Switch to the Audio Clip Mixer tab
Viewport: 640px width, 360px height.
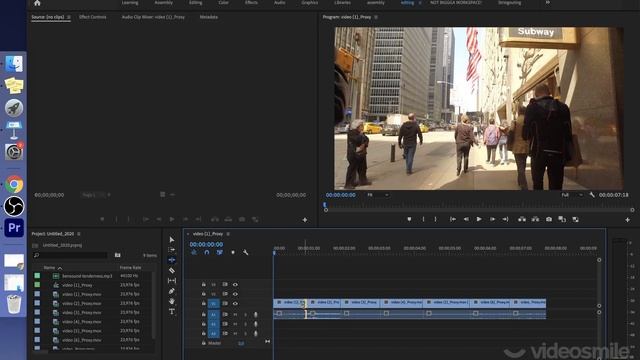153,17
